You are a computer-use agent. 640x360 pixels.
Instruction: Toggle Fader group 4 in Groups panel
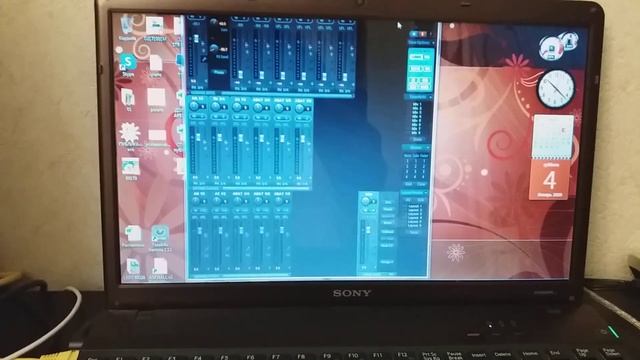pos(423,177)
